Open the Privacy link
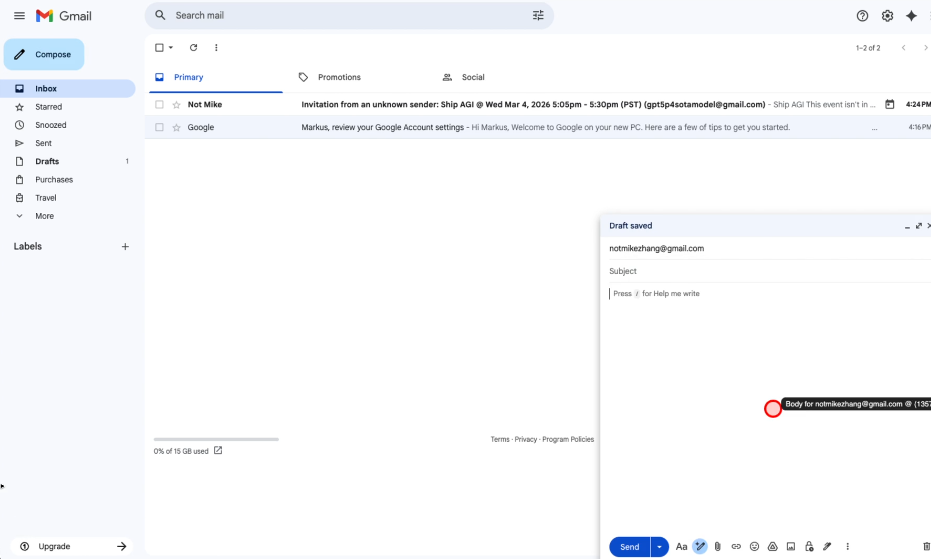This screenshot has height=559, width=931. pos(525,440)
